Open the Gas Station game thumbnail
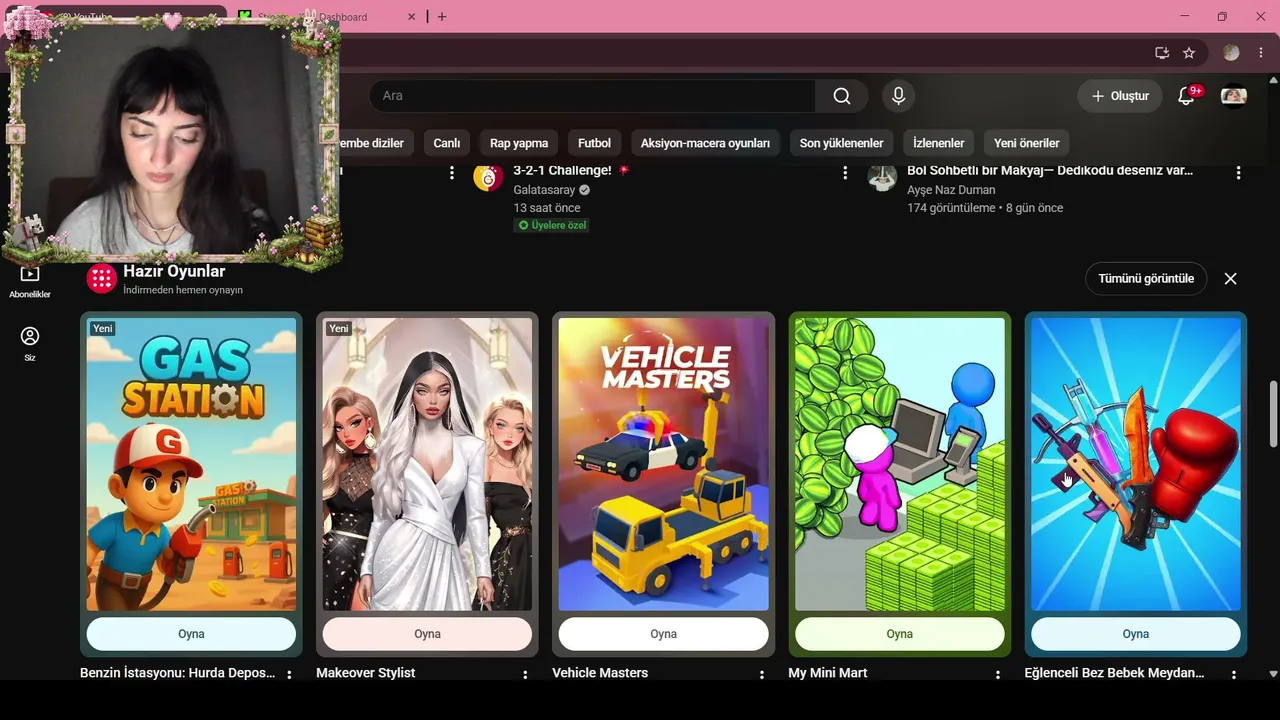1280x720 pixels. [191, 464]
